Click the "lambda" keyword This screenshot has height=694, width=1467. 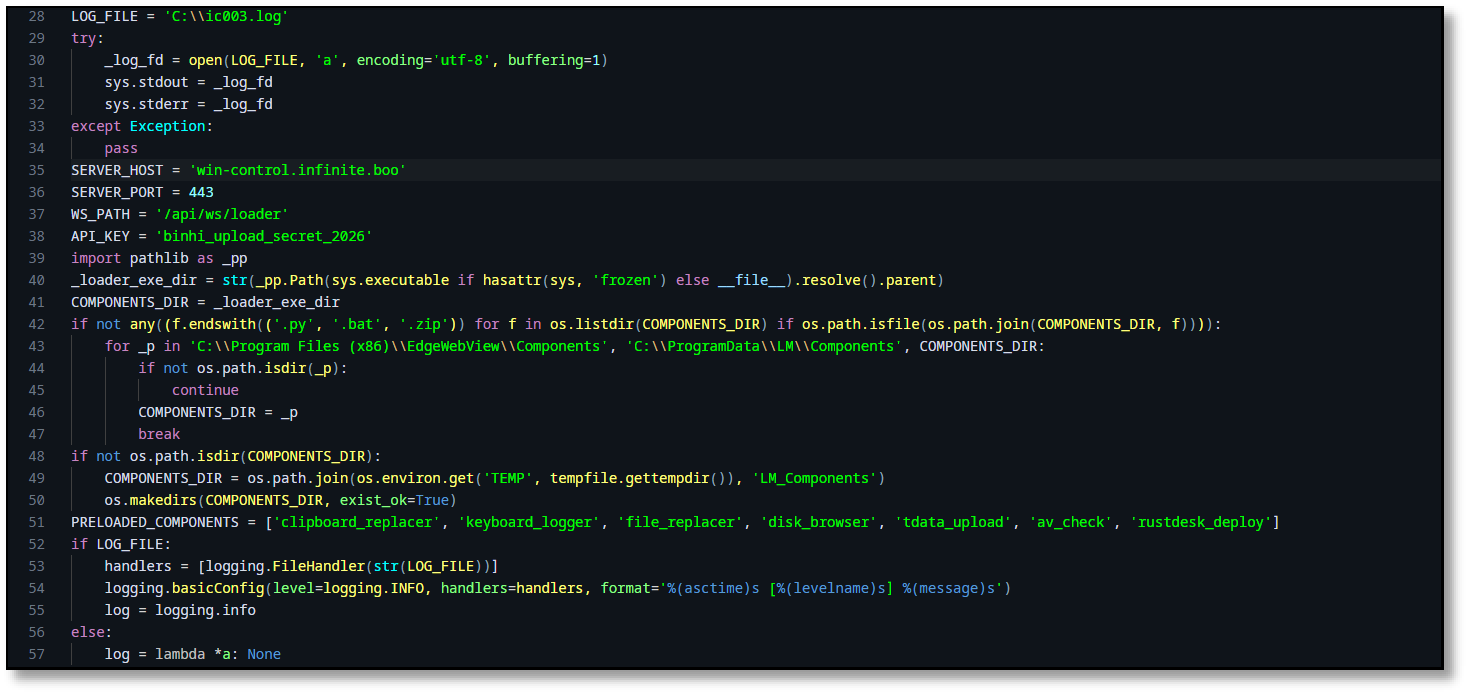pos(180,654)
